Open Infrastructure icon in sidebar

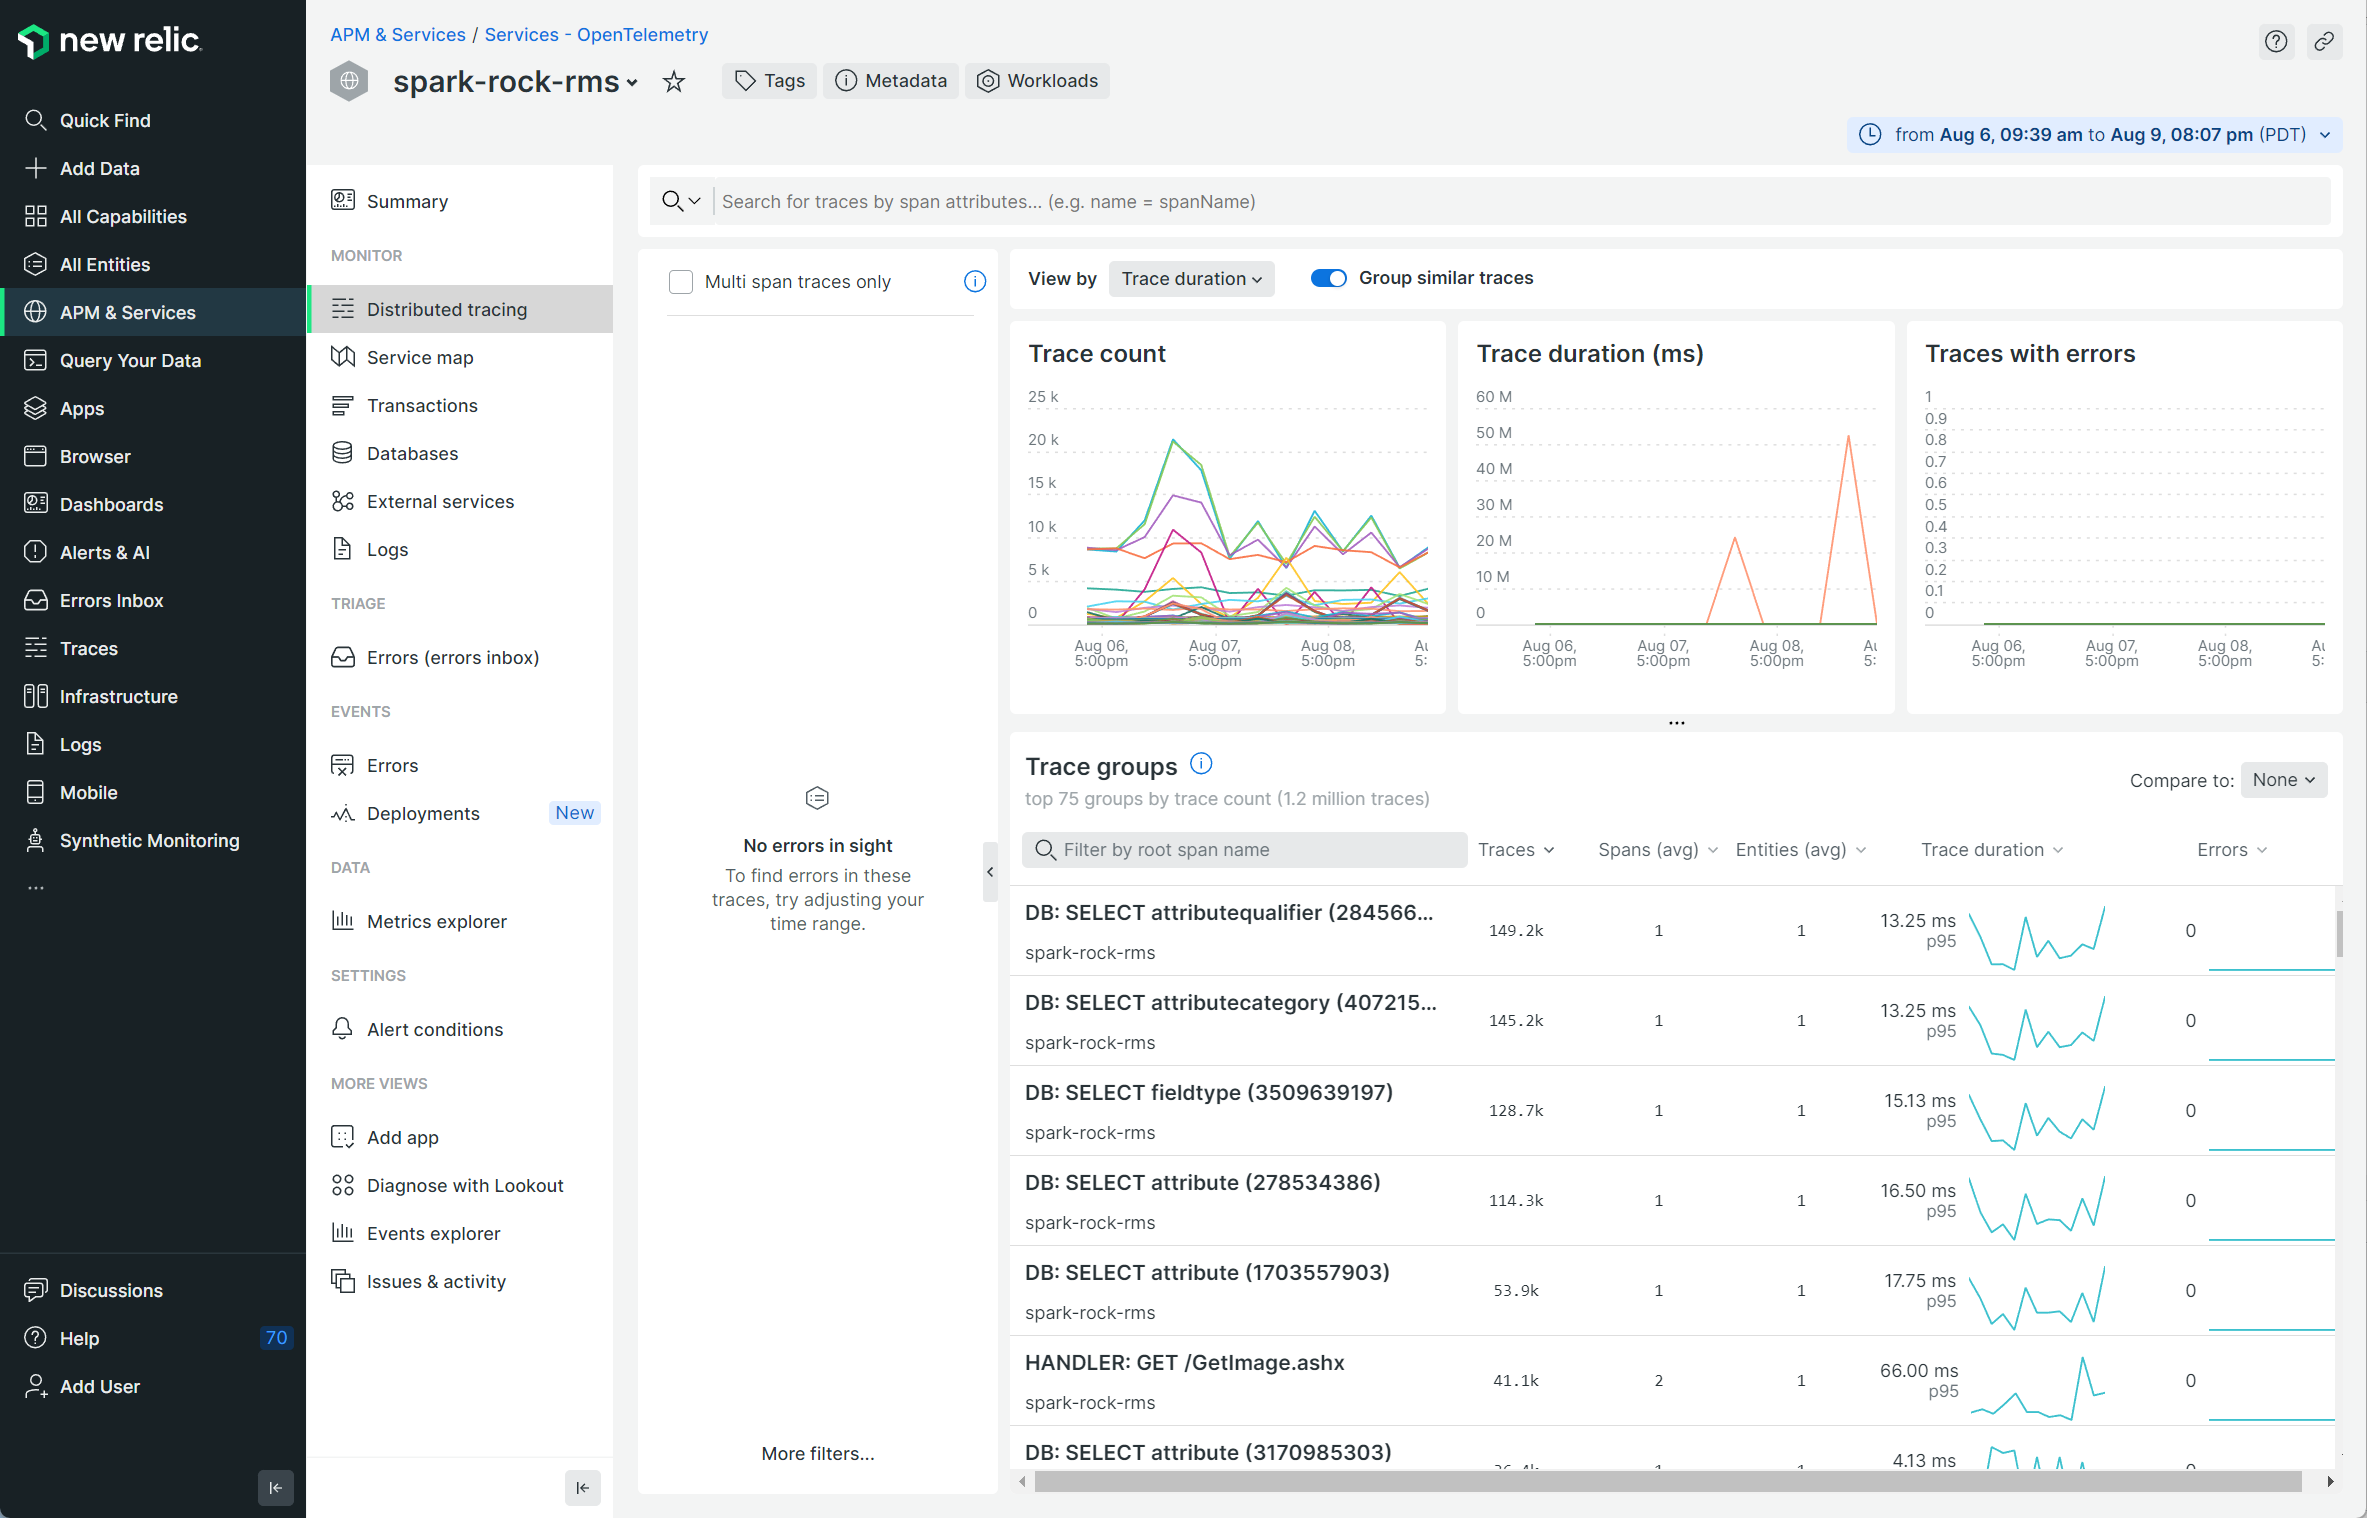35,696
